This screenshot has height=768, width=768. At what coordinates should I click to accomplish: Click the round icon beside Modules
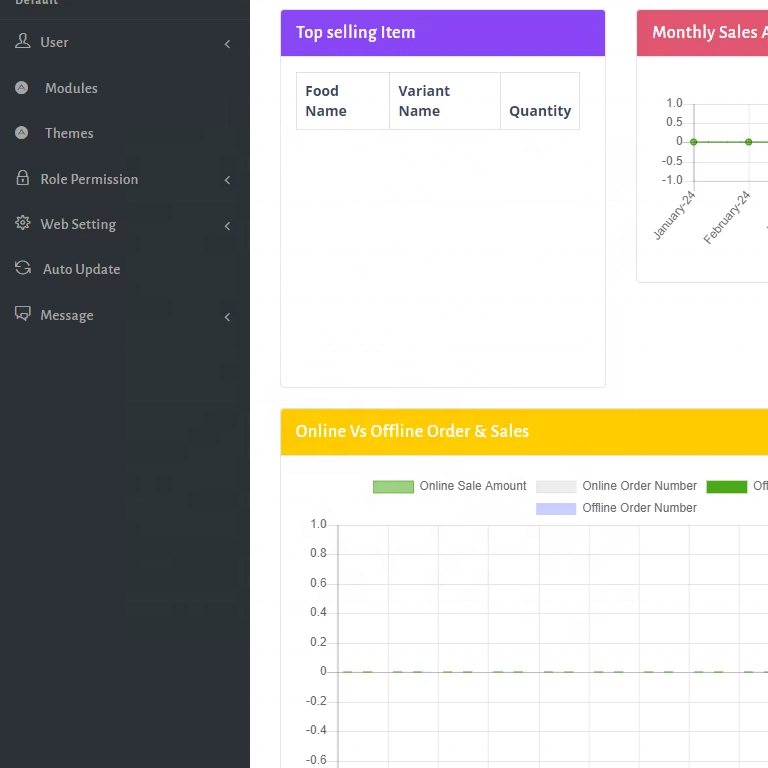coord(22,88)
